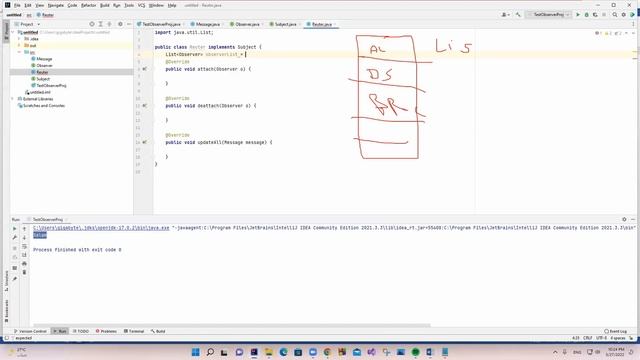Open the Refactor menu
This screenshot has width=640, height=360.
tap(88, 5)
